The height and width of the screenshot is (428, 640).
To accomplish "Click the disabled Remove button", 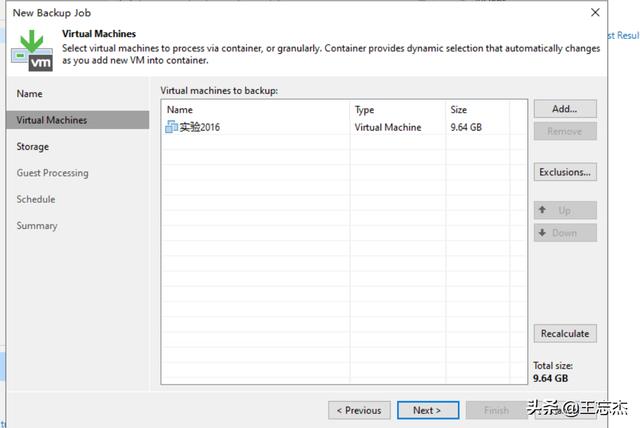I will (565, 131).
